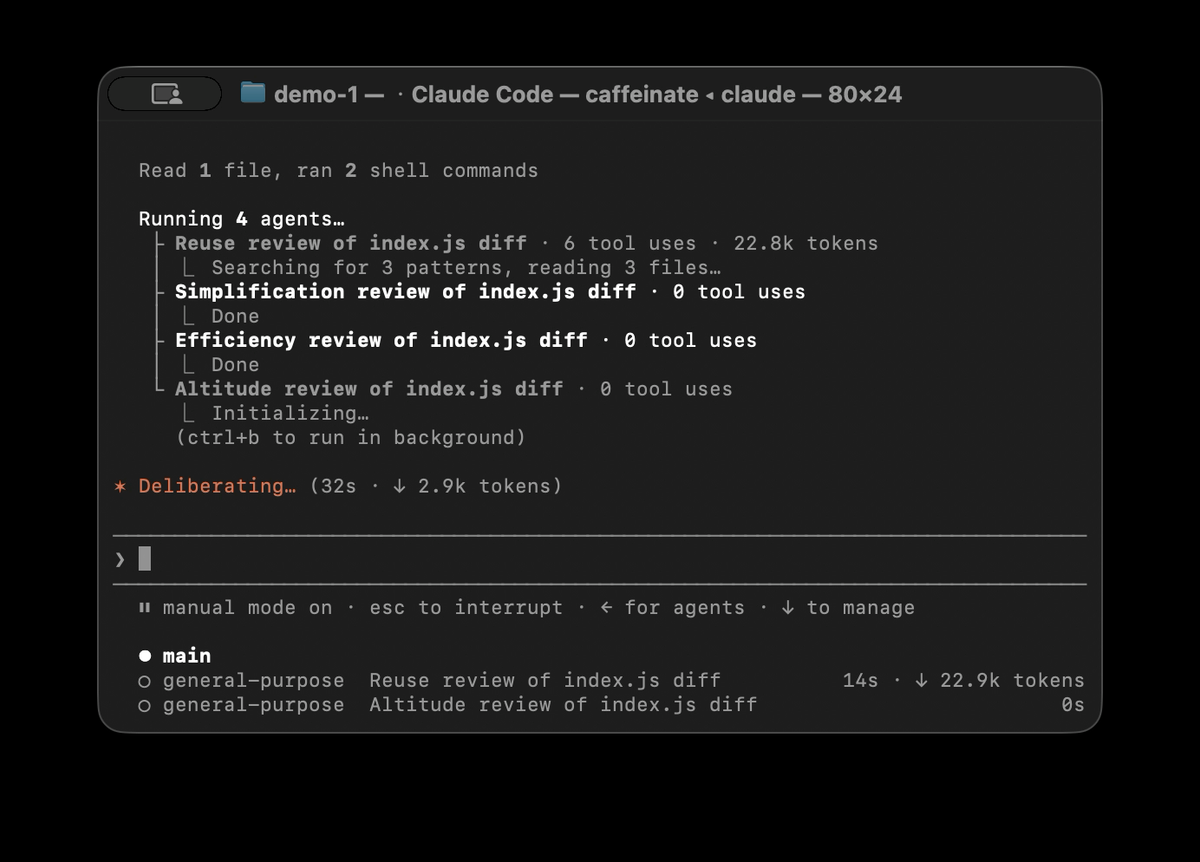The width and height of the screenshot is (1200, 862).
Task: Click the '0s' timer for Altitude review agent
Action: coord(1072,705)
